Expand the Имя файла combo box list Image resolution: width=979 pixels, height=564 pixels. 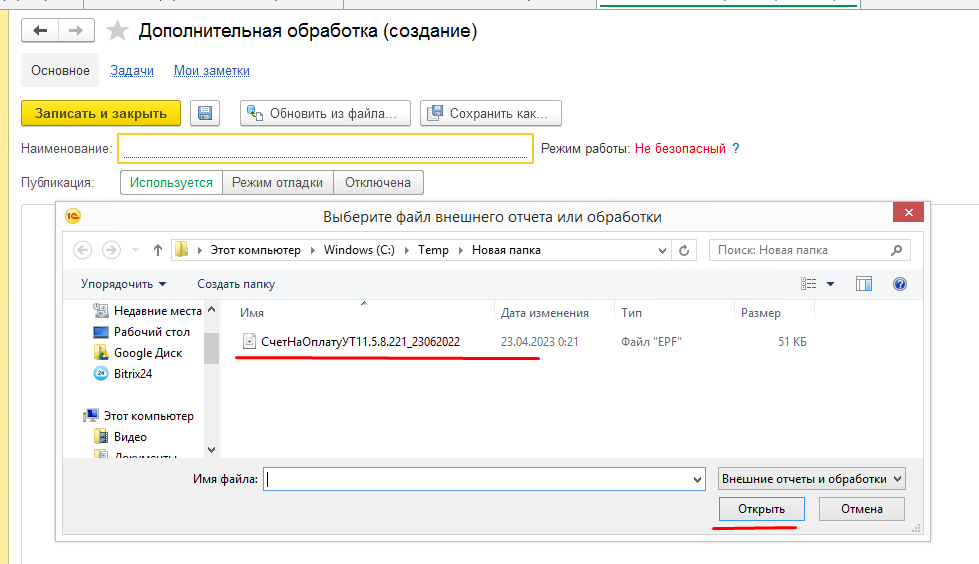tap(697, 480)
